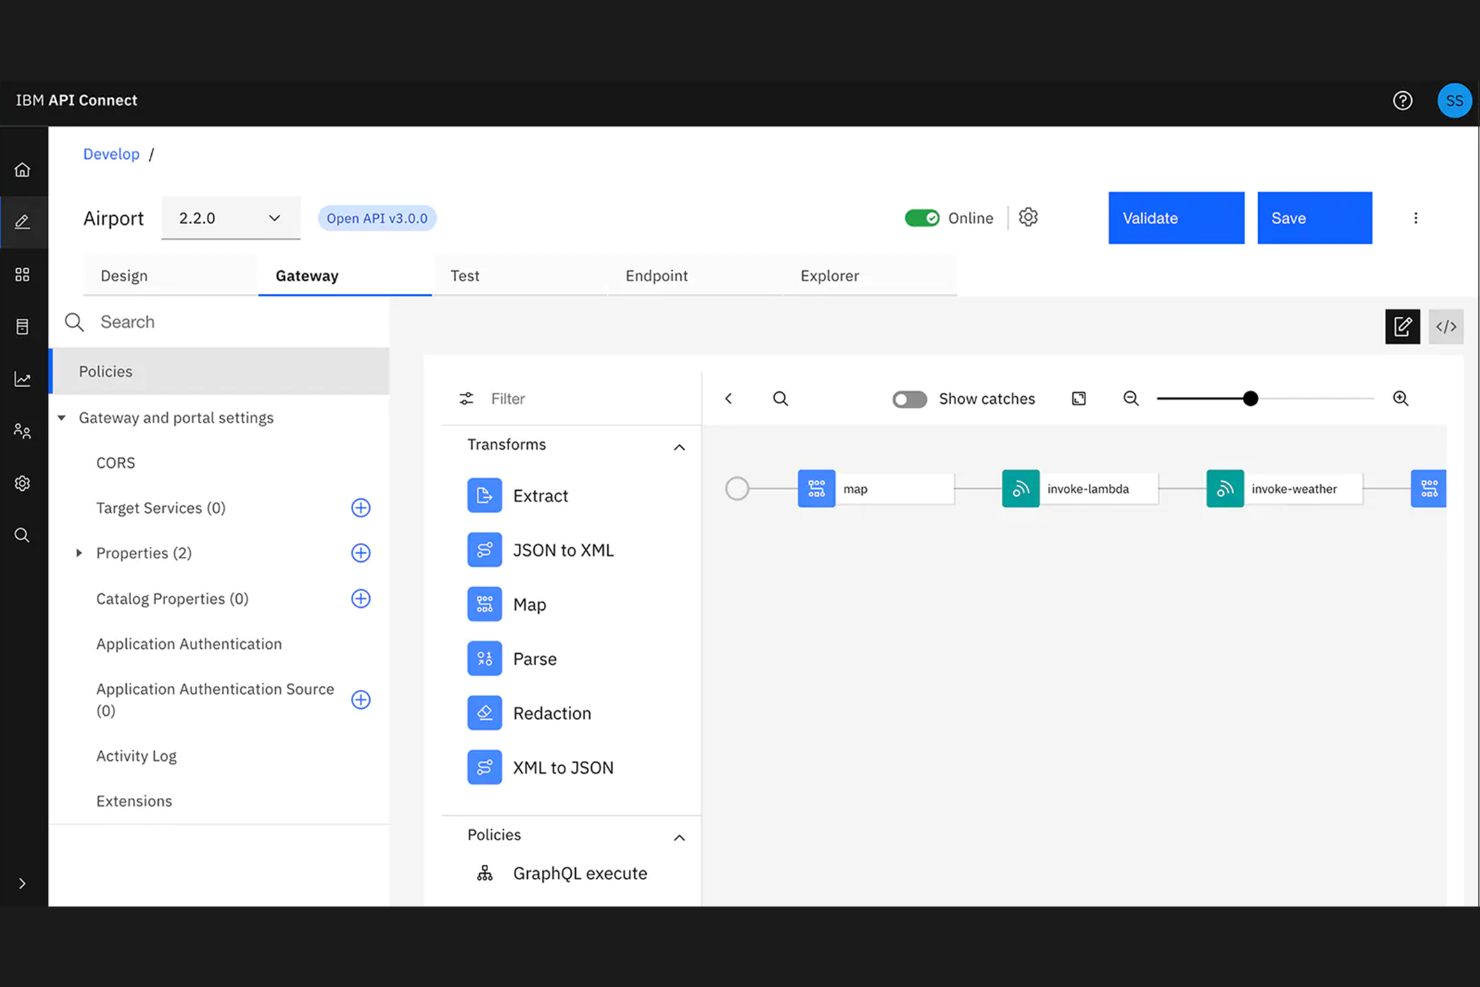Click the Open API v3.0.0 tag

[x=377, y=218]
